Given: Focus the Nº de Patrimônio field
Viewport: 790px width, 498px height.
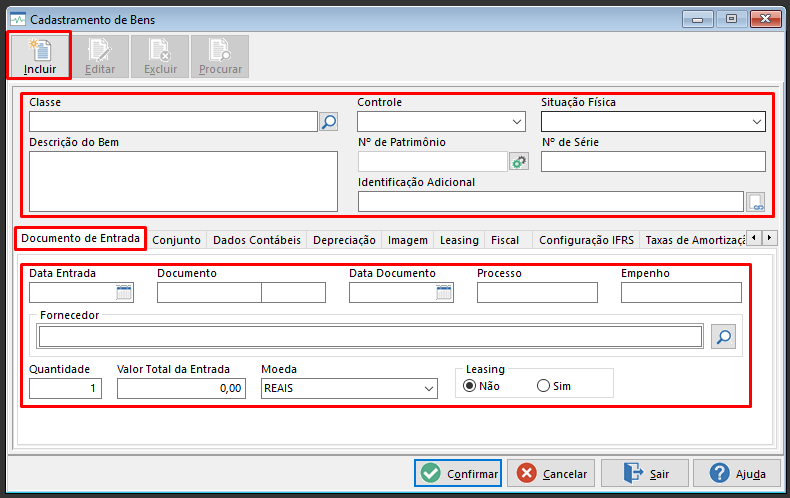Looking at the screenshot, I should (x=433, y=162).
